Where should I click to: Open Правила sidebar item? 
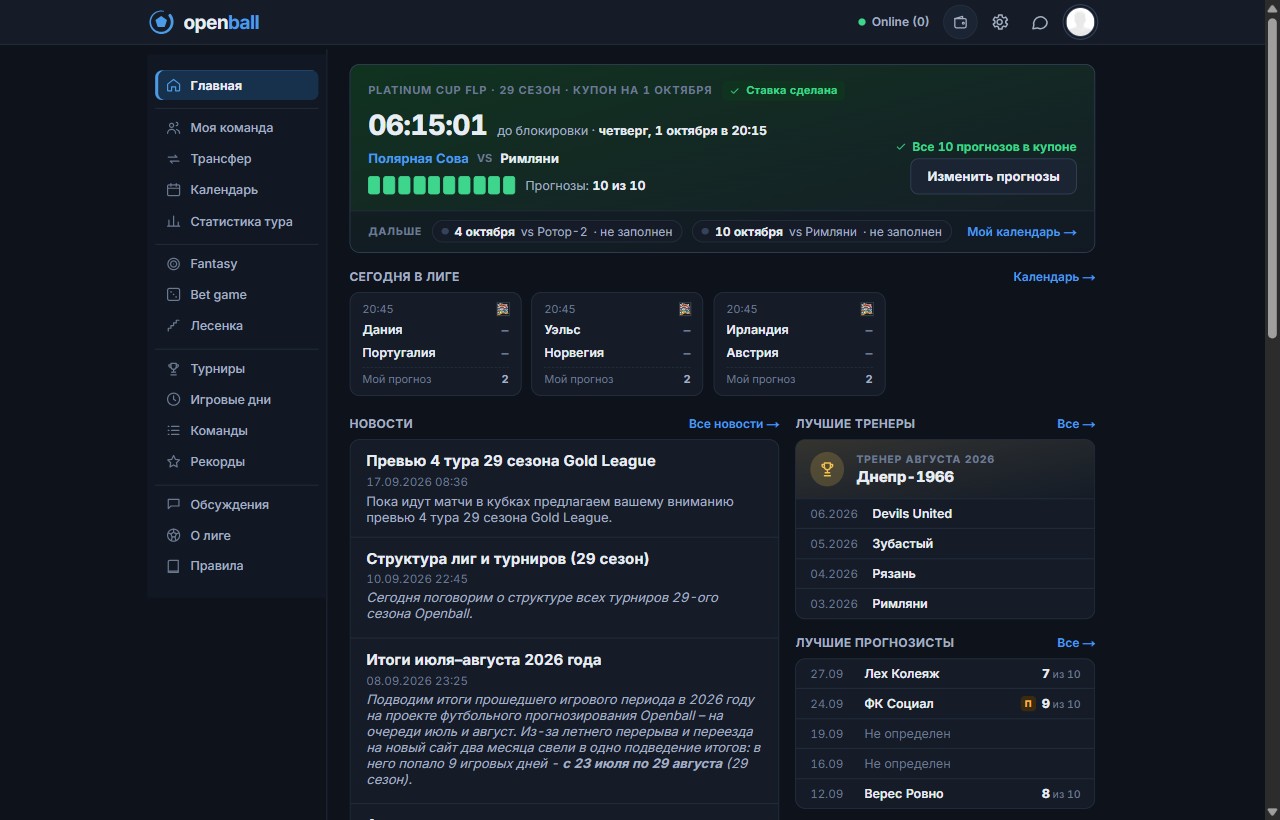click(237, 566)
